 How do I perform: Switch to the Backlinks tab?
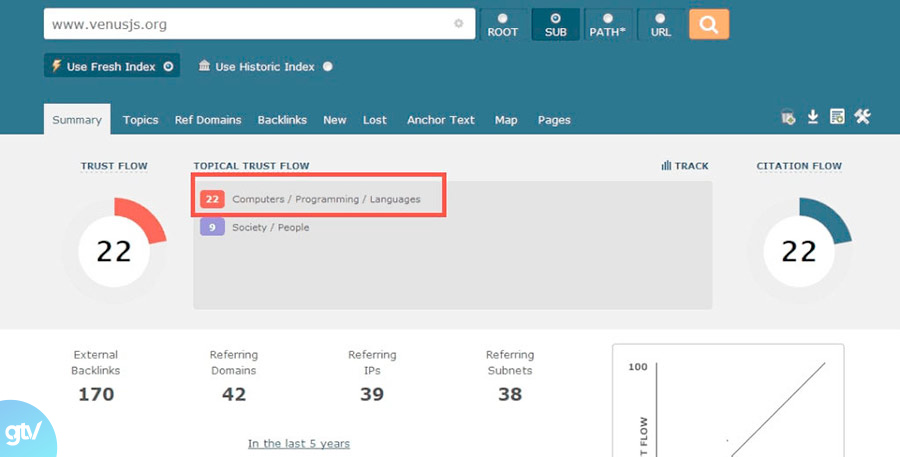[282, 120]
